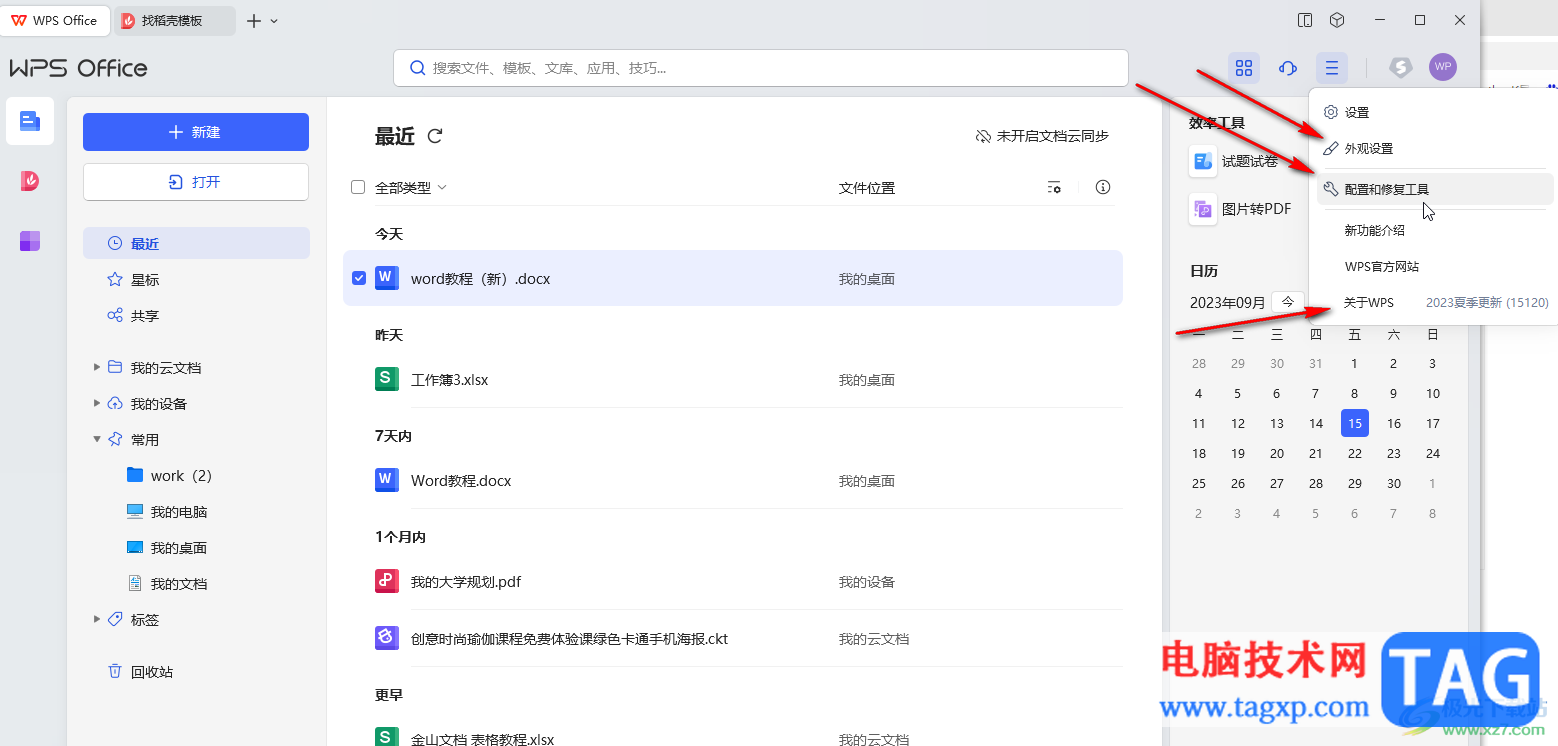Click the 新建 button
The image size is (1558, 746).
click(x=196, y=132)
